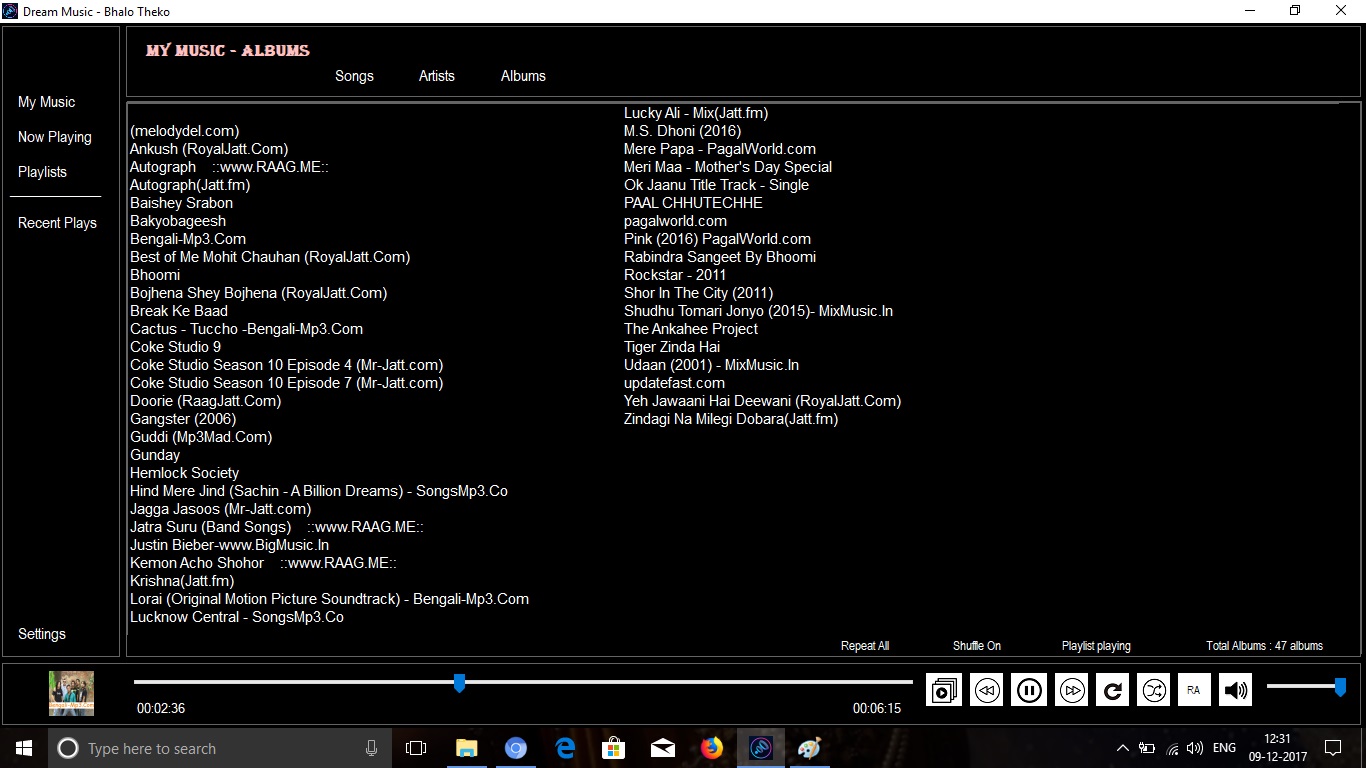Open the Songs tab
Screen dimensions: 1366x768
pyautogui.click(x=354, y=75)
